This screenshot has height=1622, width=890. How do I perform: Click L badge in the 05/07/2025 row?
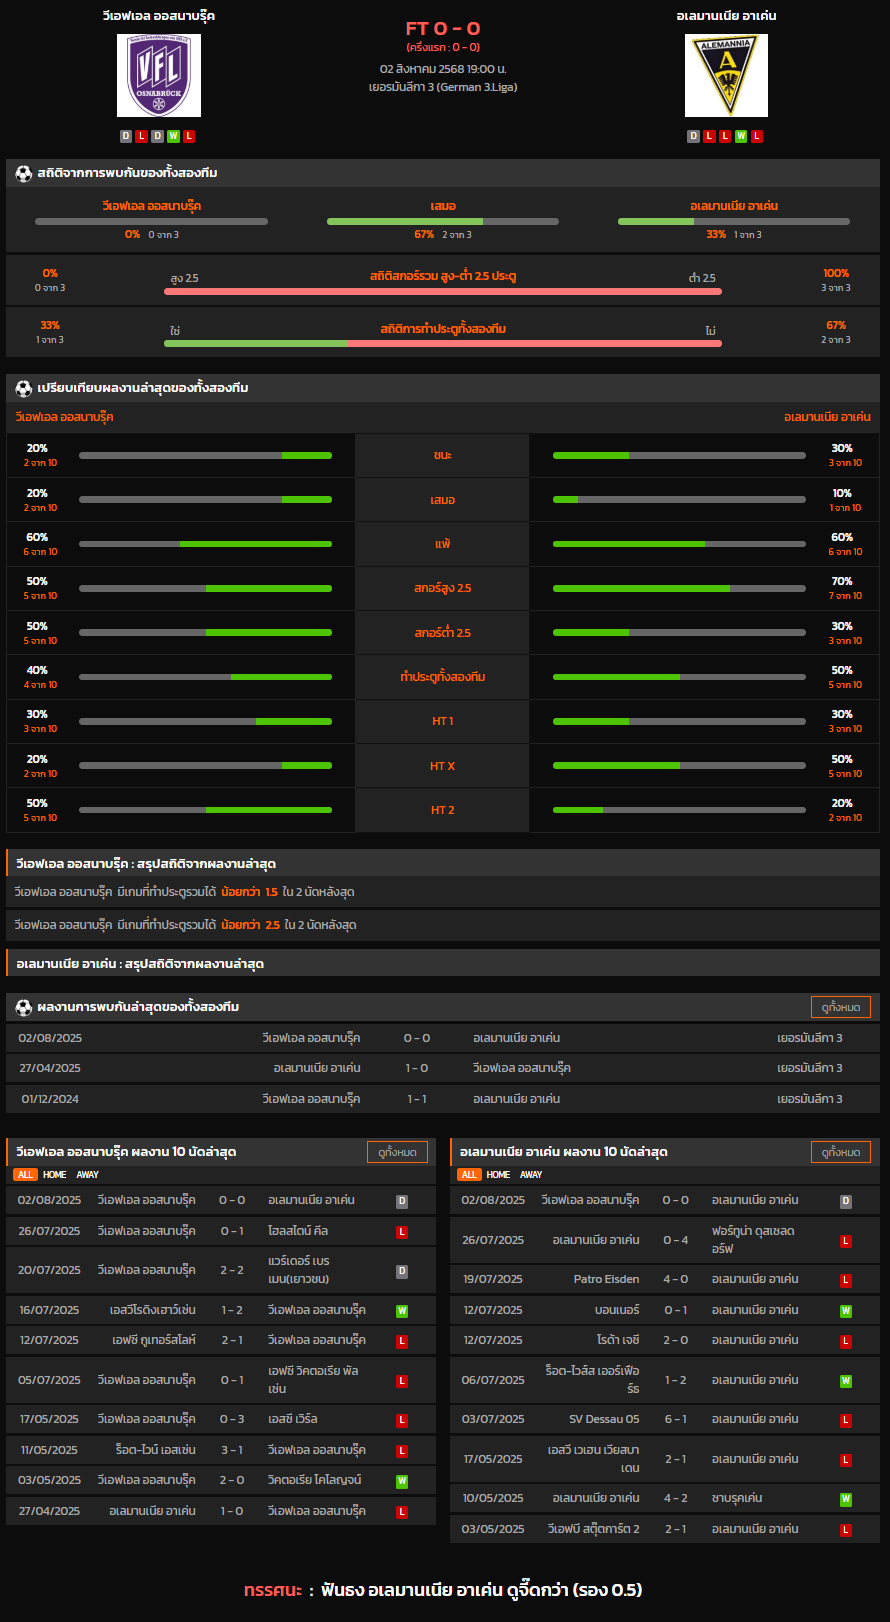(402, 1381)
